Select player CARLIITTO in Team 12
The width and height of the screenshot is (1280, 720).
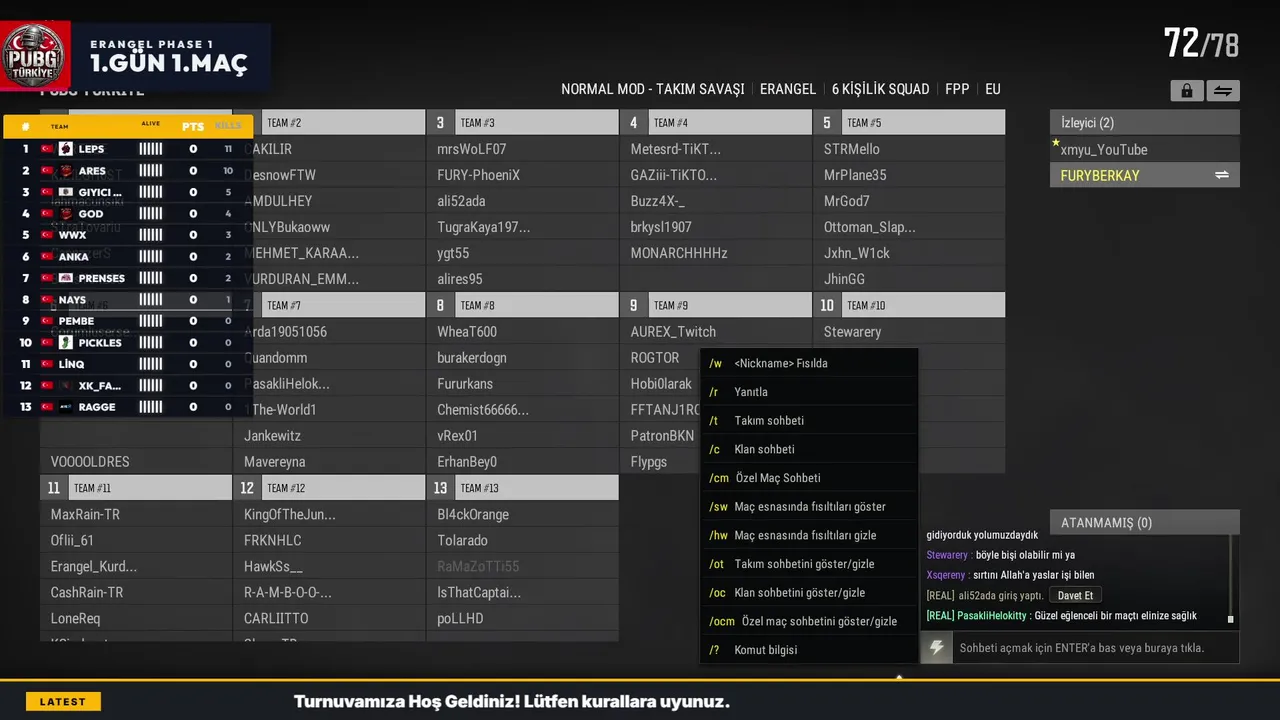coord(329,618)
